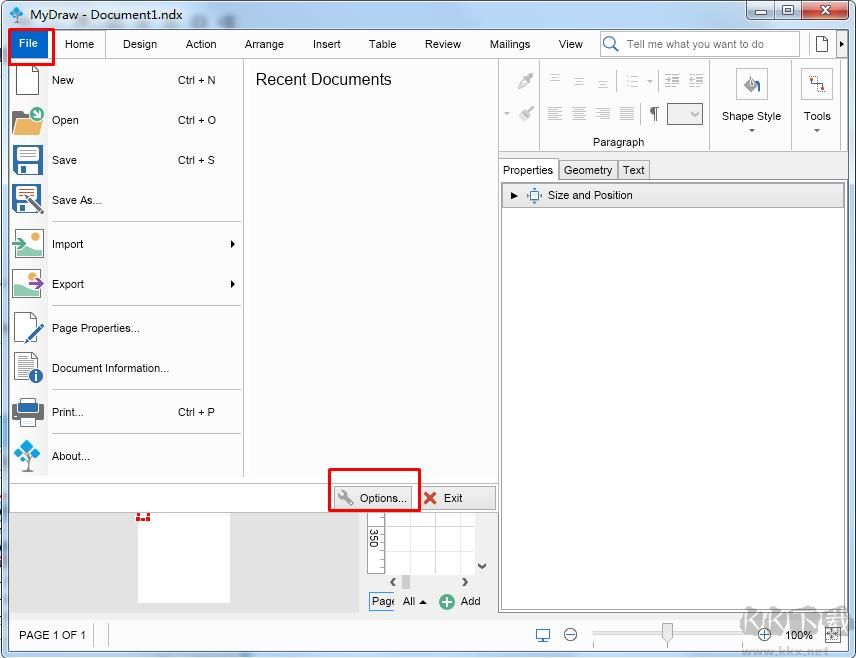Screen dimensions: 856x658
Task: Open the bullet list dropdown arrow
Action: click(x=650, y=81)
